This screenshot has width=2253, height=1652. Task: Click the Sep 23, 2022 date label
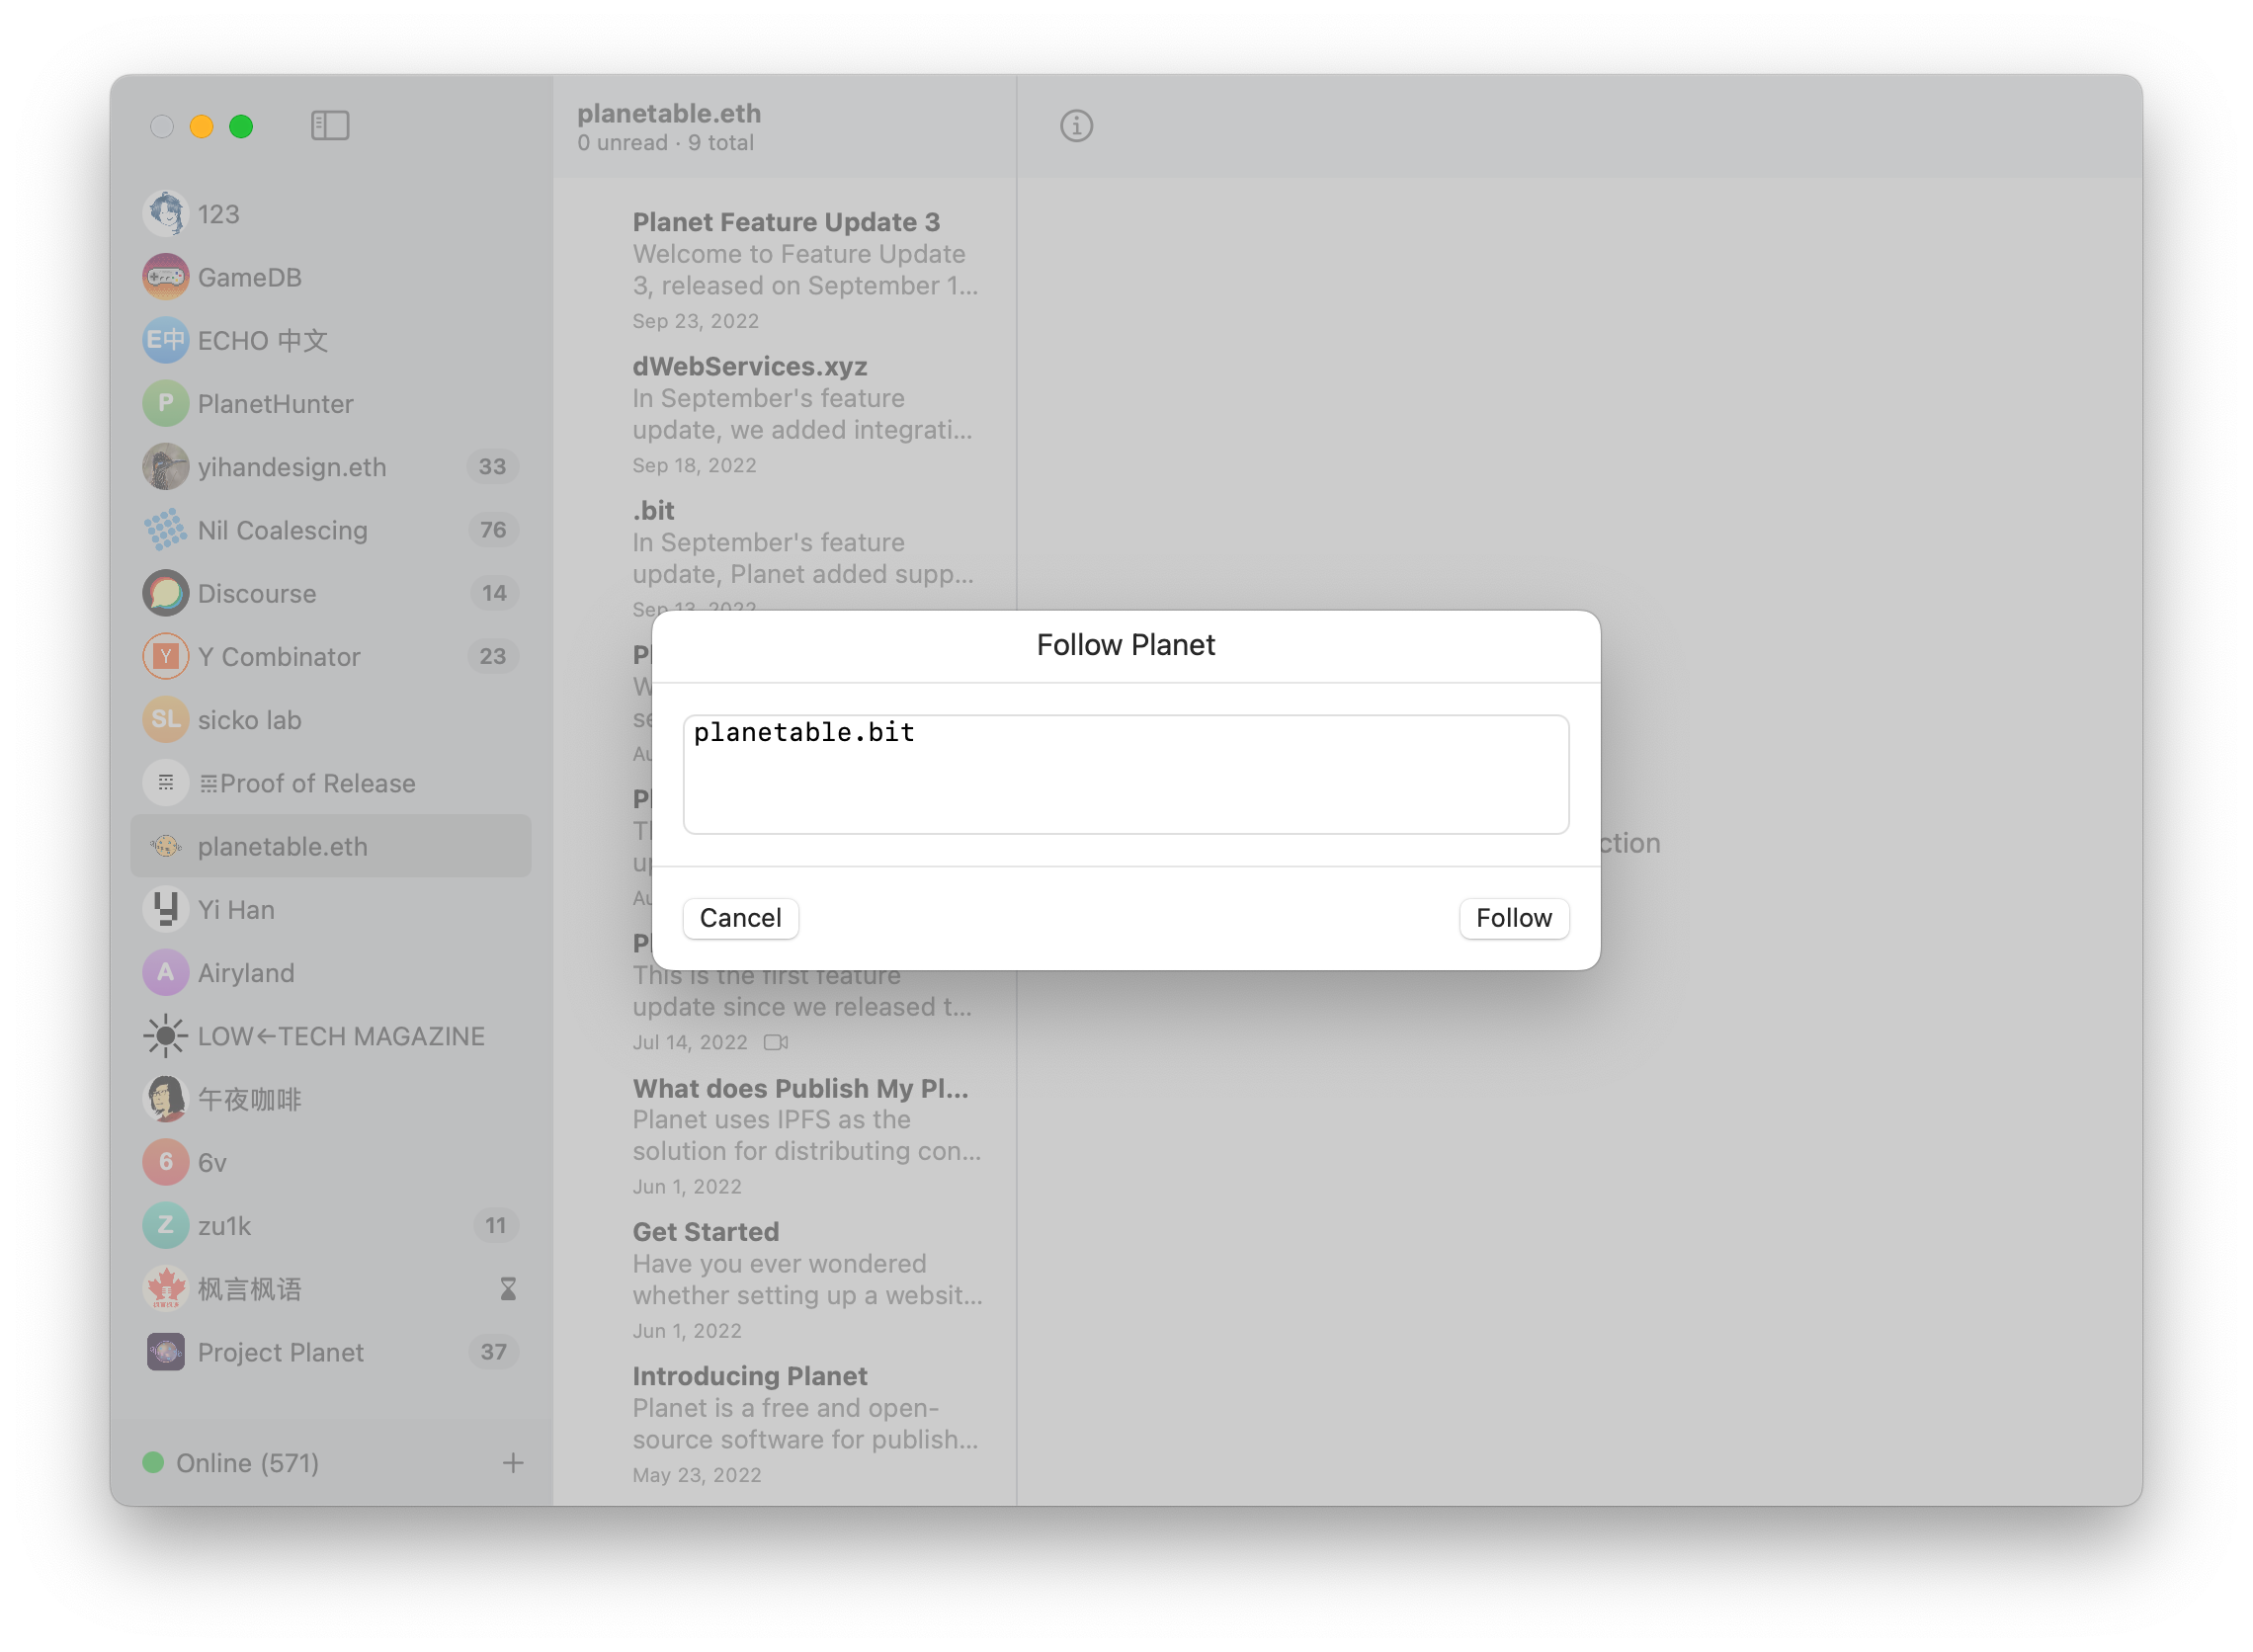(x=695, y=321)
